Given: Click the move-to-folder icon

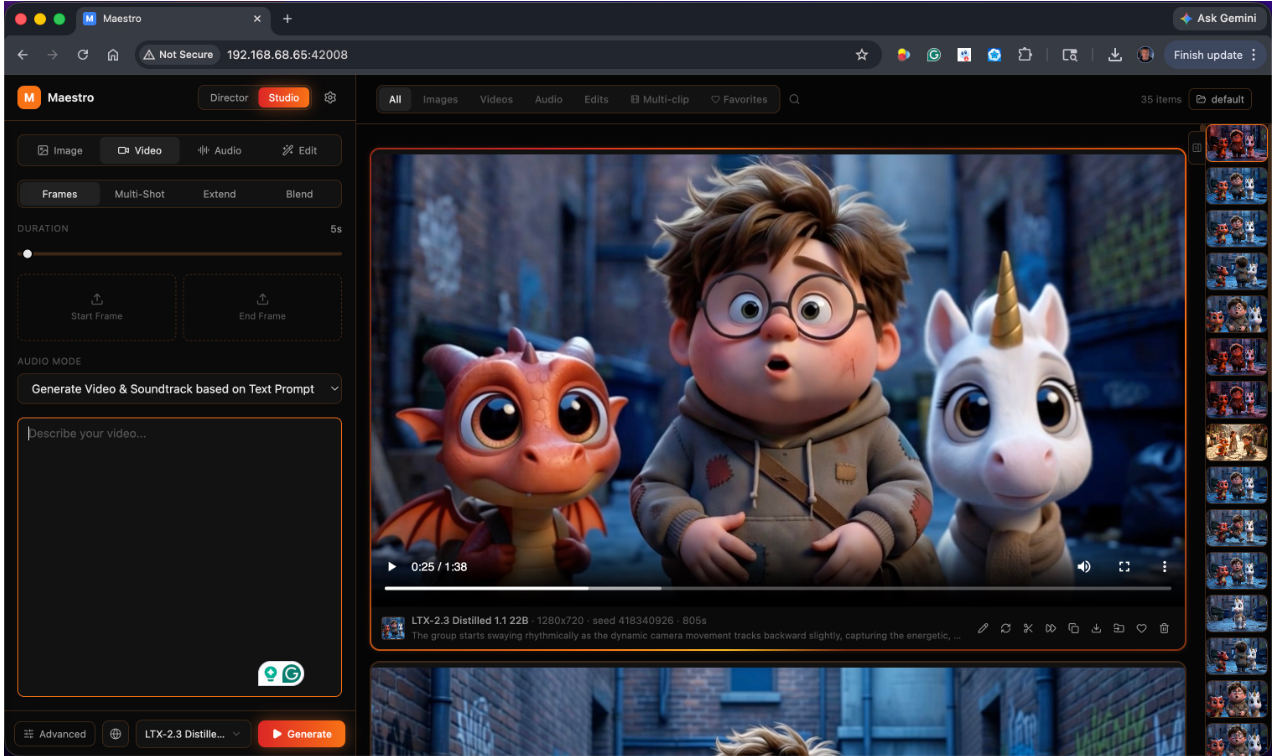Looking at the screenshot, I should (1119, 628).
